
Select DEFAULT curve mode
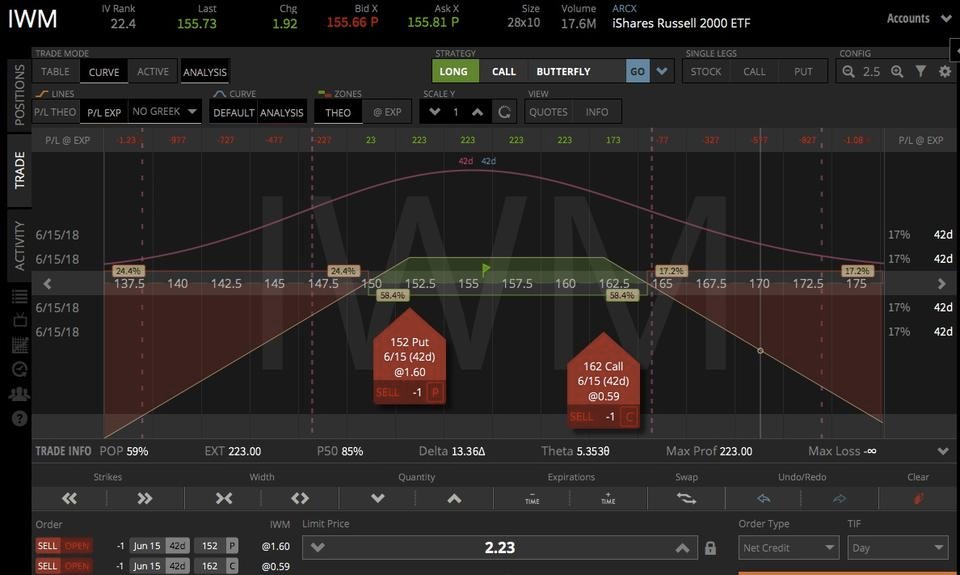pos(233,113)
